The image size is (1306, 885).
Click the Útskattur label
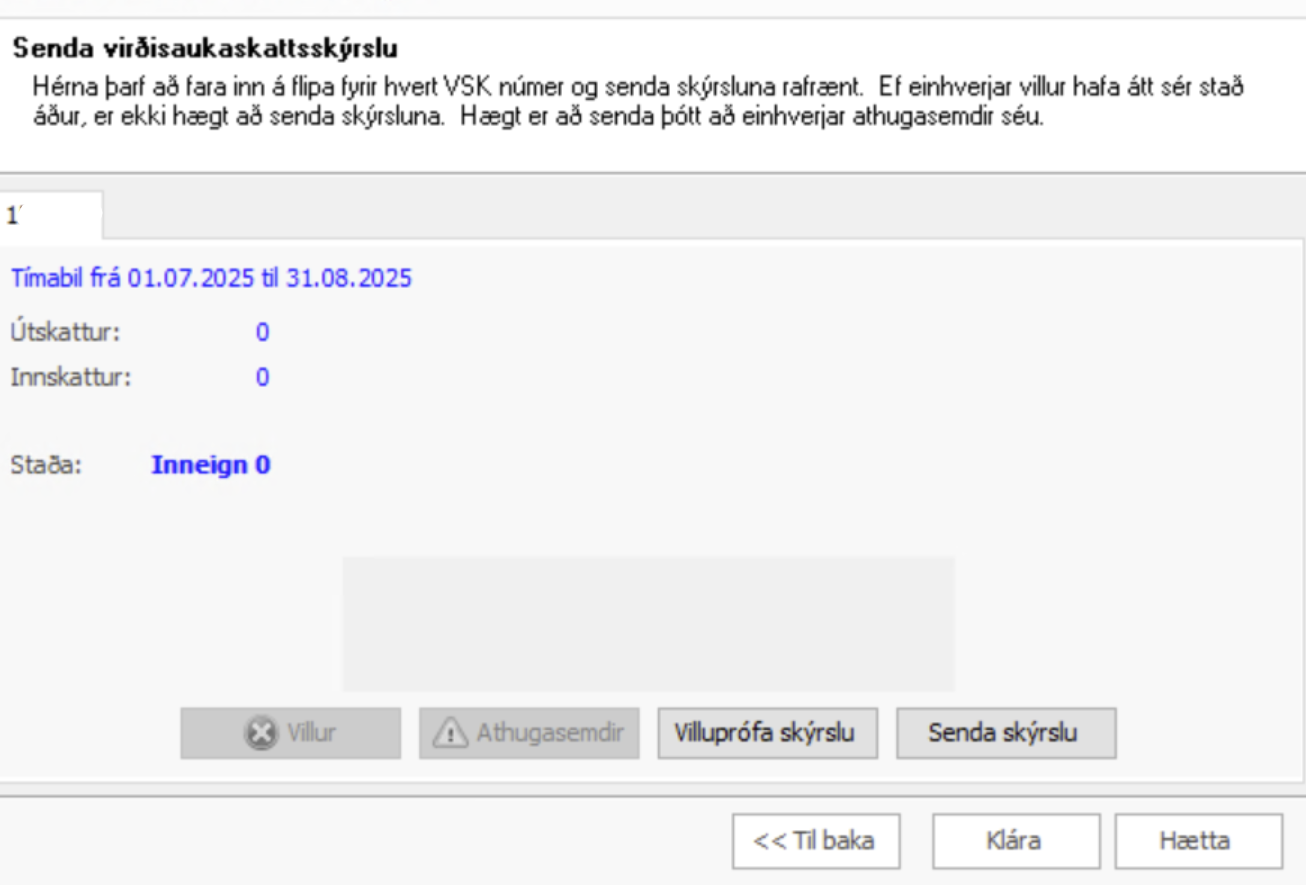pyautogui.click(x=65, y=332)
